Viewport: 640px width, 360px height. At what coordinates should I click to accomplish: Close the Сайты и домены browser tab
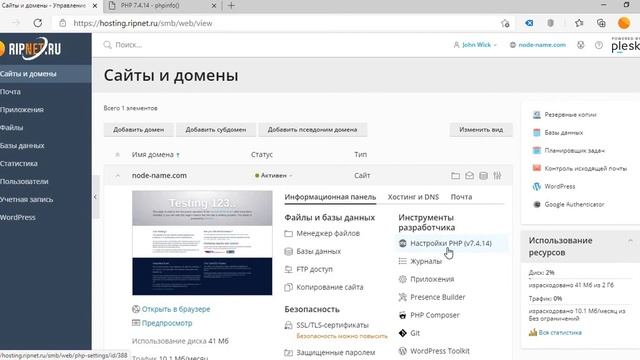coord(95,6)
